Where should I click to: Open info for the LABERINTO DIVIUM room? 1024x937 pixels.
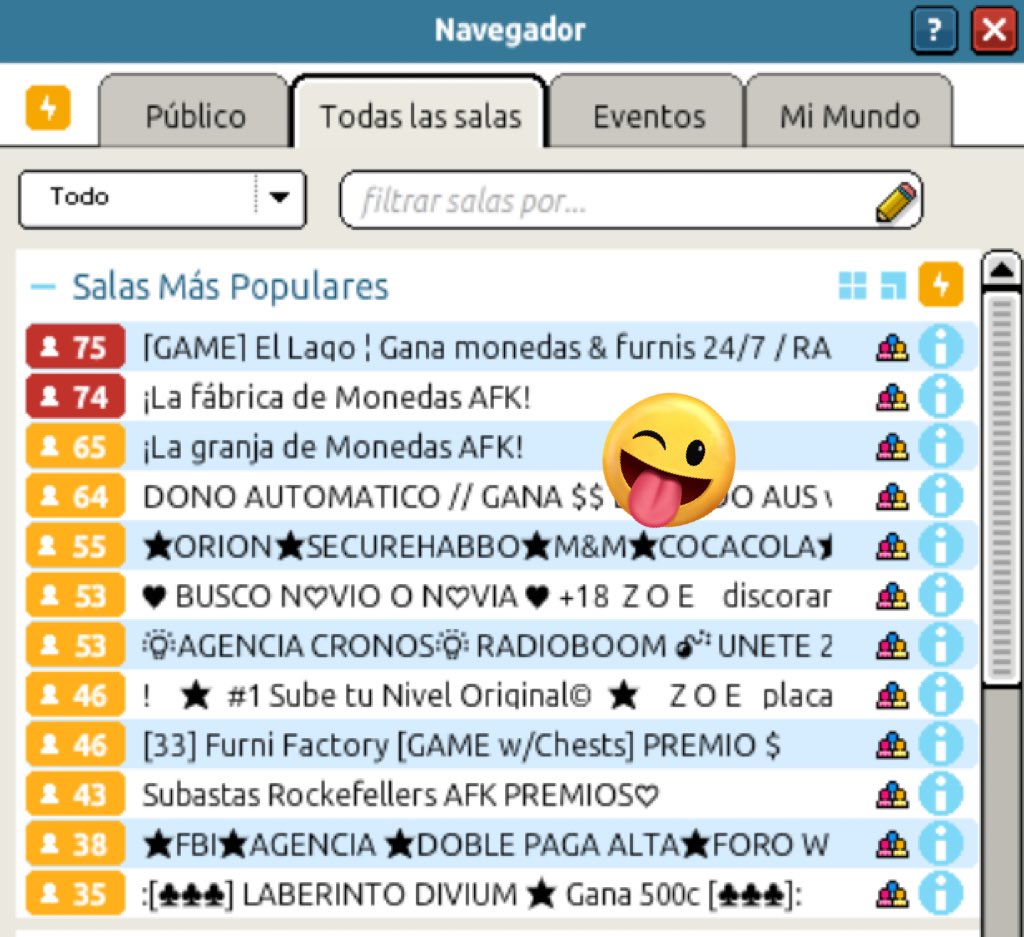[940, 893]
